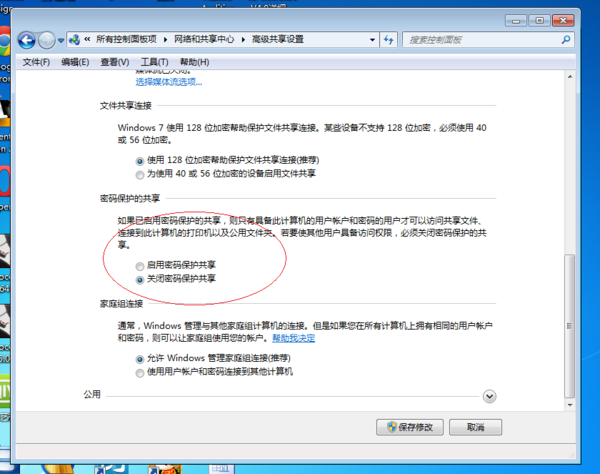Open the 所有控制面板项 breadcrumb arrow
Viewport: 600px width, 474px height.
click(165, 39)
